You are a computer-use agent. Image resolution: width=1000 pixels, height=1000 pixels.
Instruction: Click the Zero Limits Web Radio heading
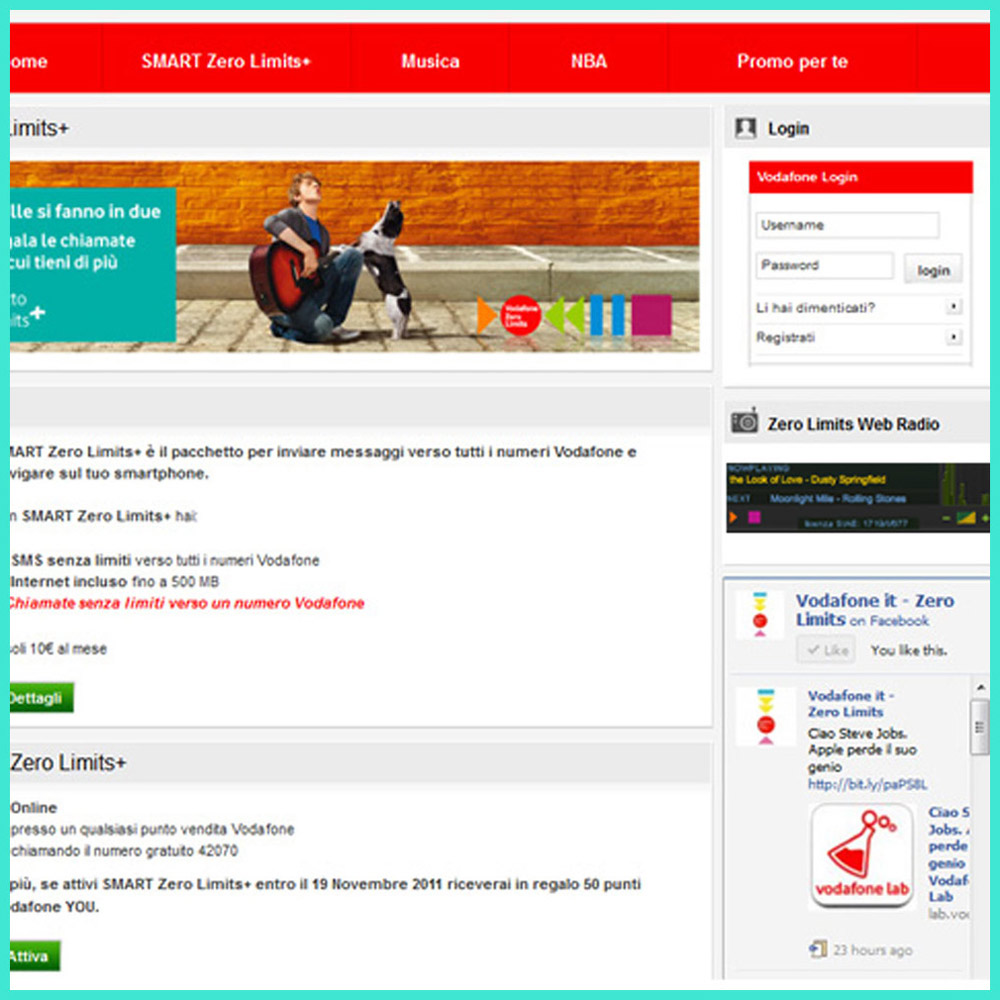click(x=853, y=424)
